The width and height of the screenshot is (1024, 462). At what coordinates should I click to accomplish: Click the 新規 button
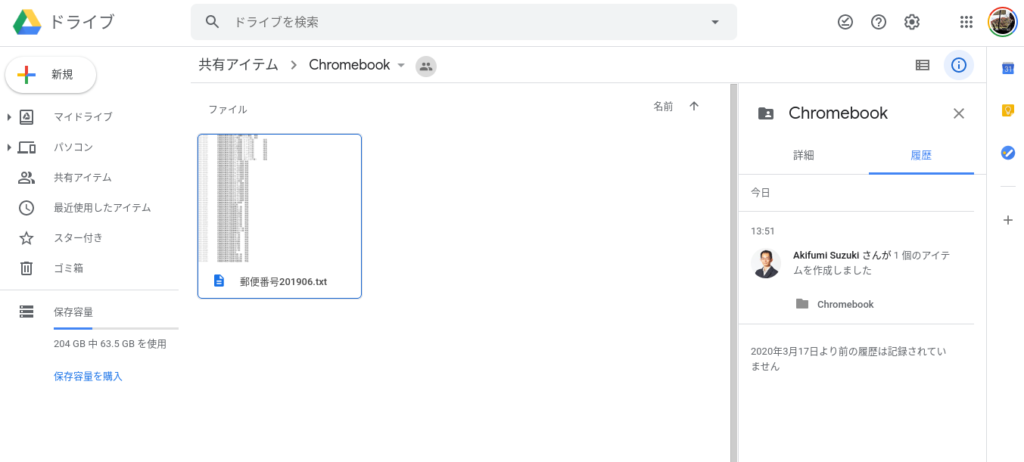tap(51, 74)
